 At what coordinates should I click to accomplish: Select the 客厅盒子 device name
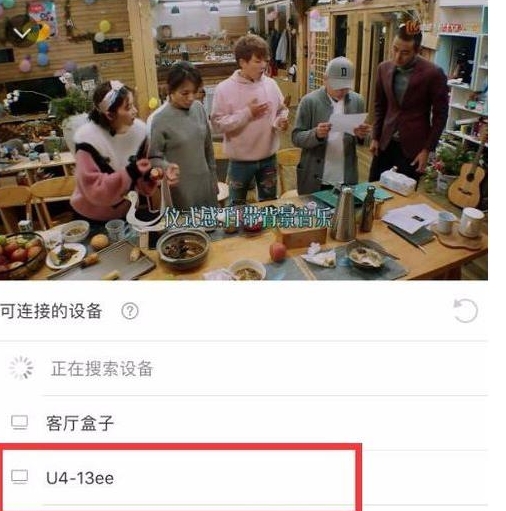click(80, 423)
